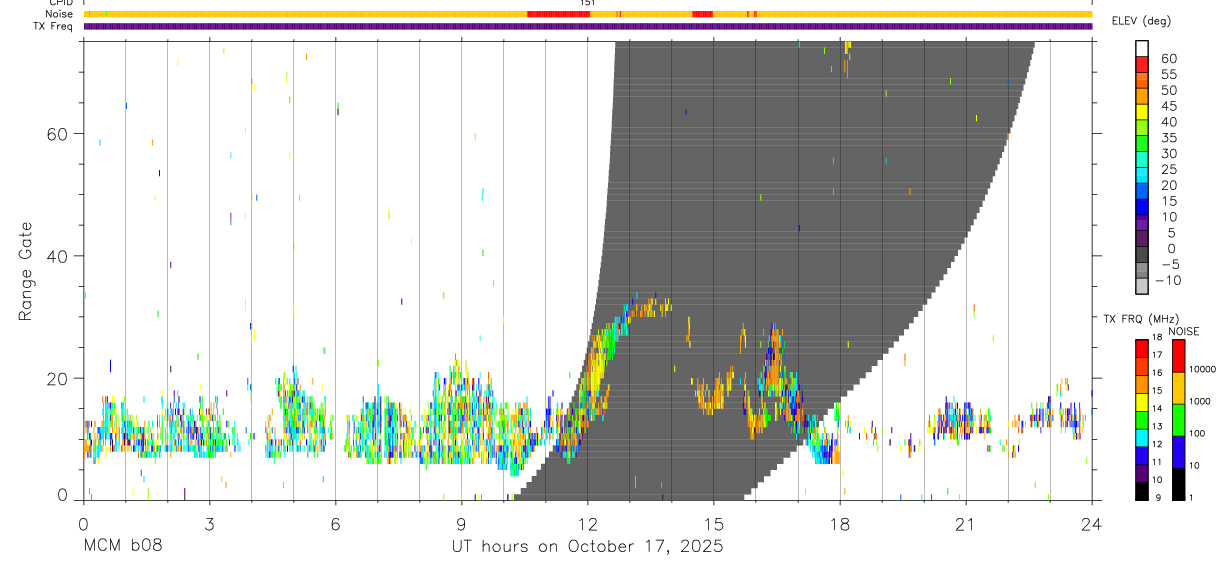Screen dimensions: 1228x567
Task: Pick the dark gray ELEV swatch beside 0
Action: pos(1141,255)
